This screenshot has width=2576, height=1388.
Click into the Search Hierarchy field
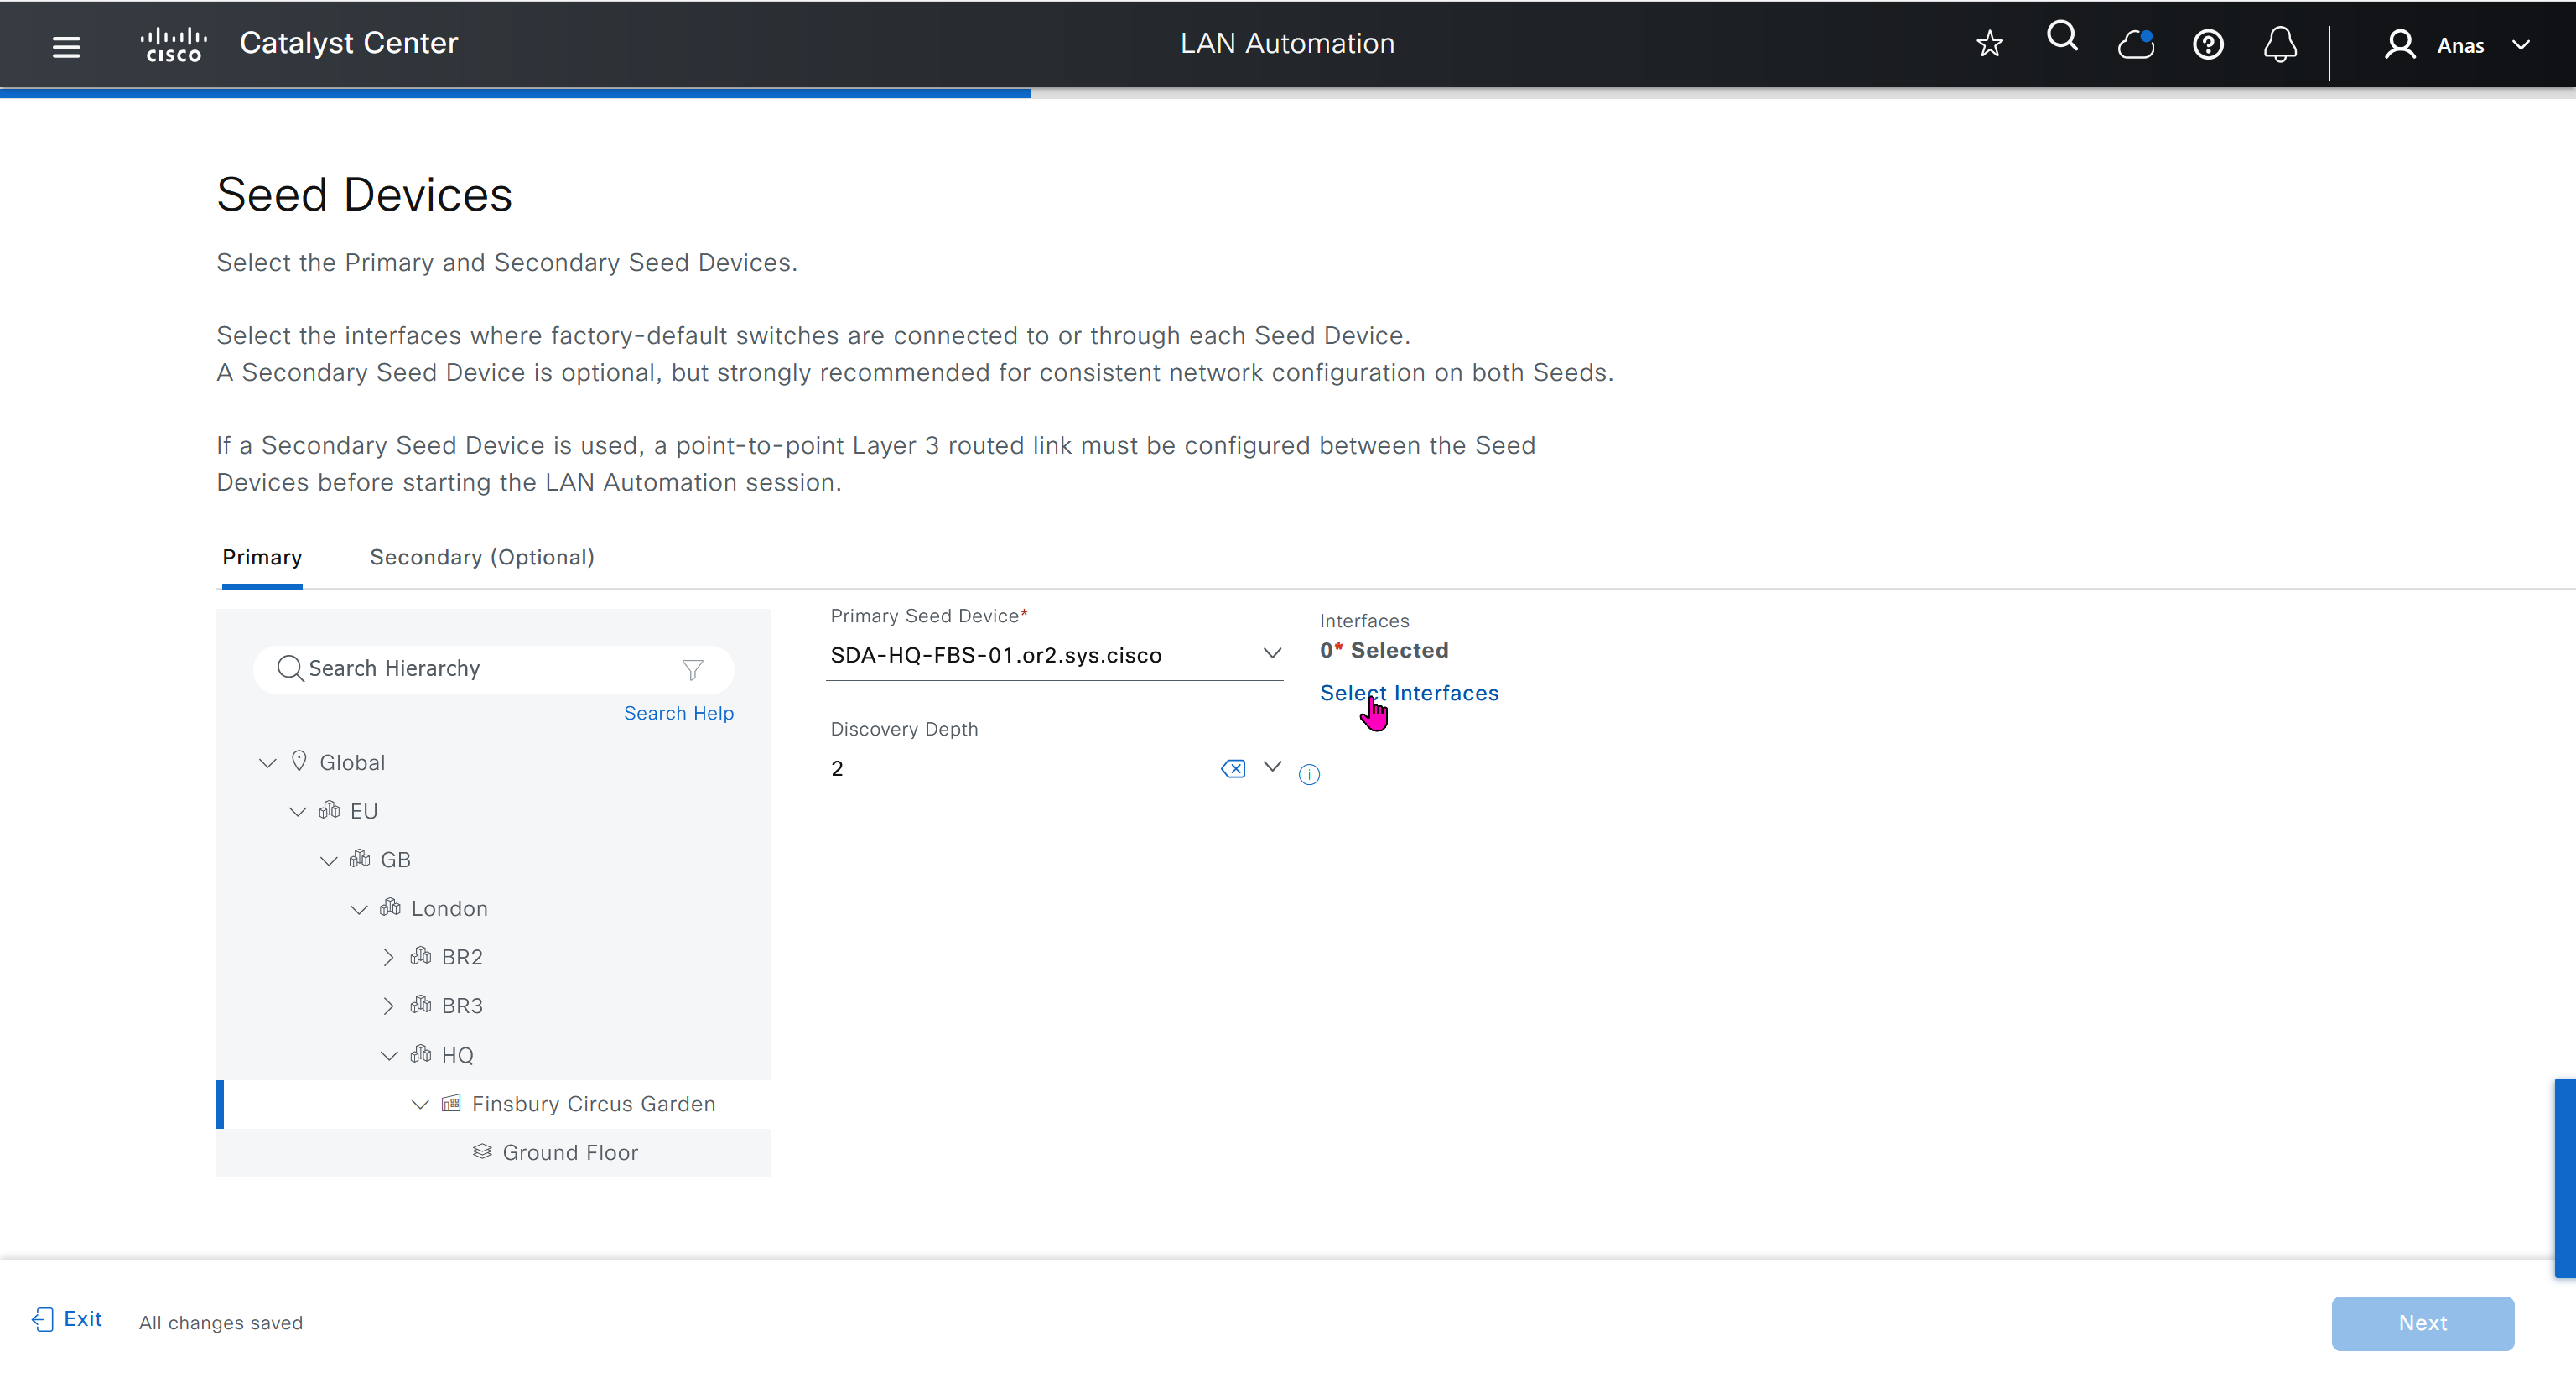tap(480, 669)
